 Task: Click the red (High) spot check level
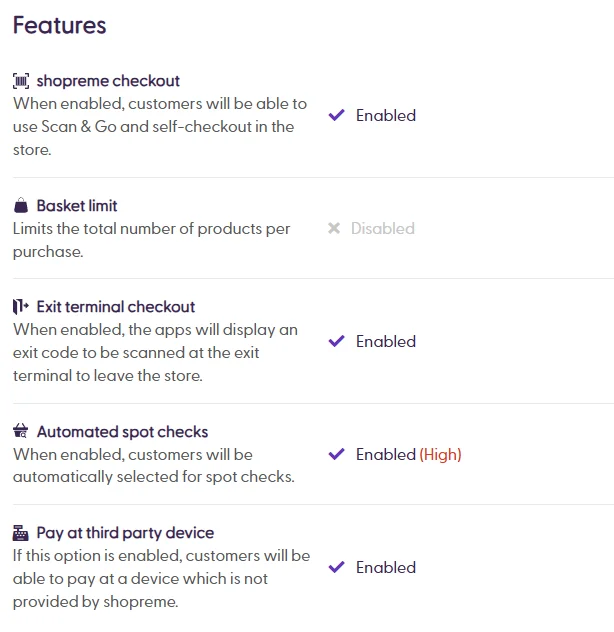440,454
